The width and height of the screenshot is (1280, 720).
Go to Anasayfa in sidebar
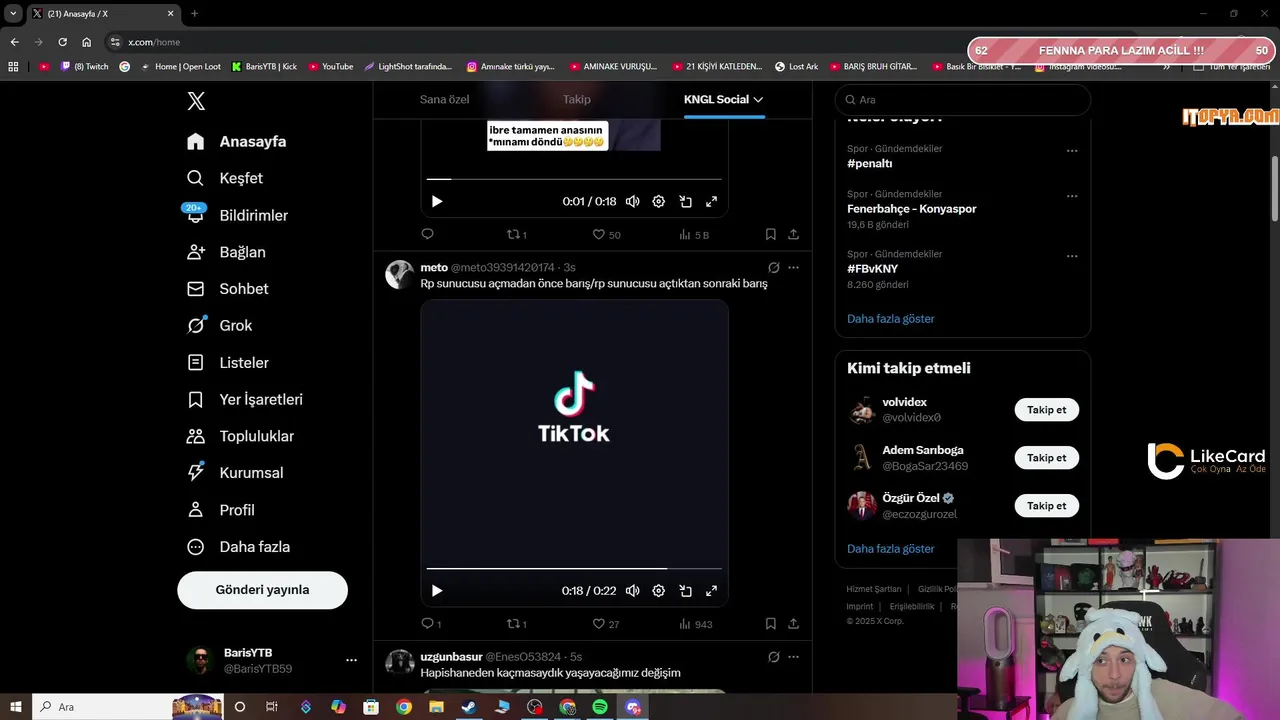coord(237,141)
